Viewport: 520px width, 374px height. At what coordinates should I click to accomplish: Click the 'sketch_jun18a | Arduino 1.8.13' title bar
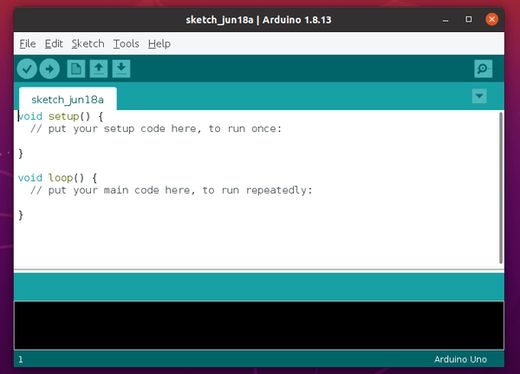point(258,20)
